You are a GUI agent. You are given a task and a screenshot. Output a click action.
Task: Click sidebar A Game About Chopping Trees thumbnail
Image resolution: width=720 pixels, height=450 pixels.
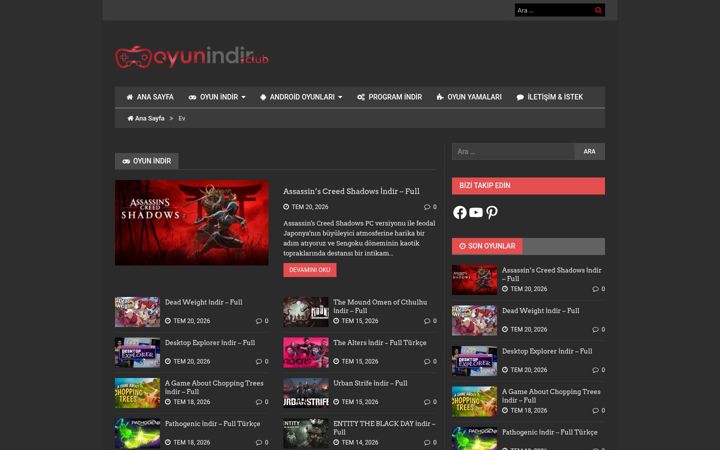[x=474, y=401]
